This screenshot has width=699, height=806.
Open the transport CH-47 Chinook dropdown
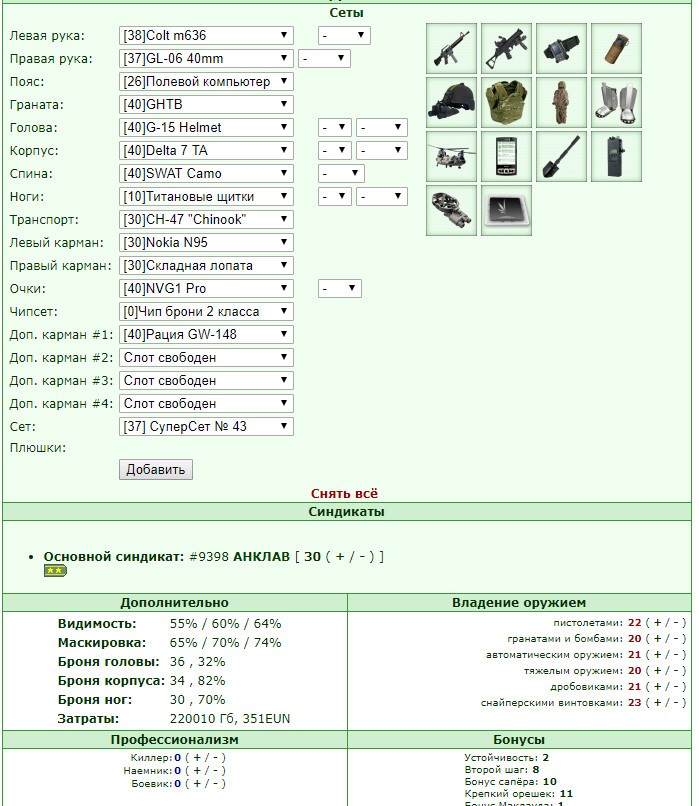(x=206, y=219)
